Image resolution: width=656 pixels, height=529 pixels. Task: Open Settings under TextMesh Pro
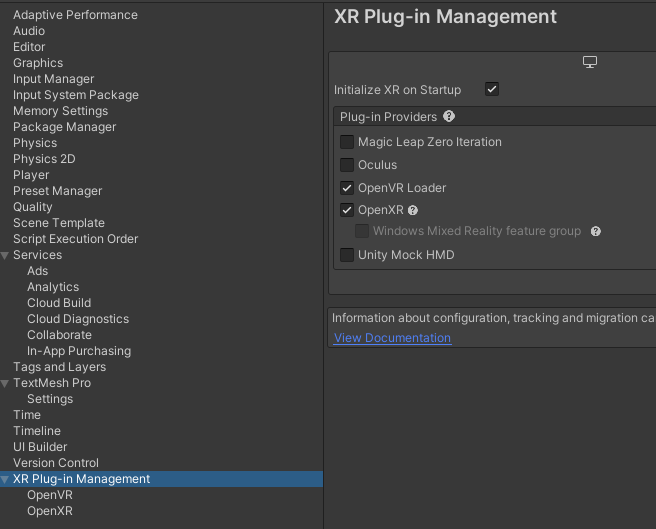[x=50, y=399]
